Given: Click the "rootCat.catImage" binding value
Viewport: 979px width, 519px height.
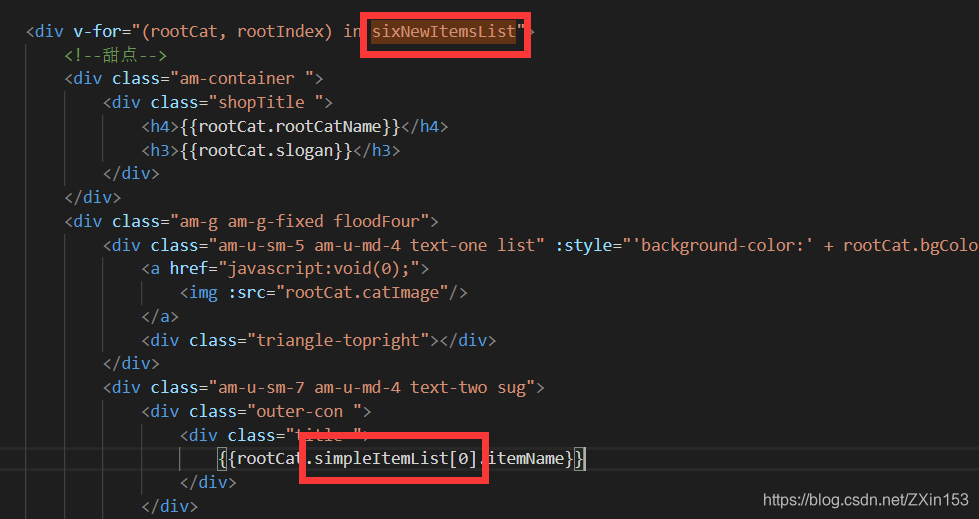Looking at the screenshot, I should (362, 293).
